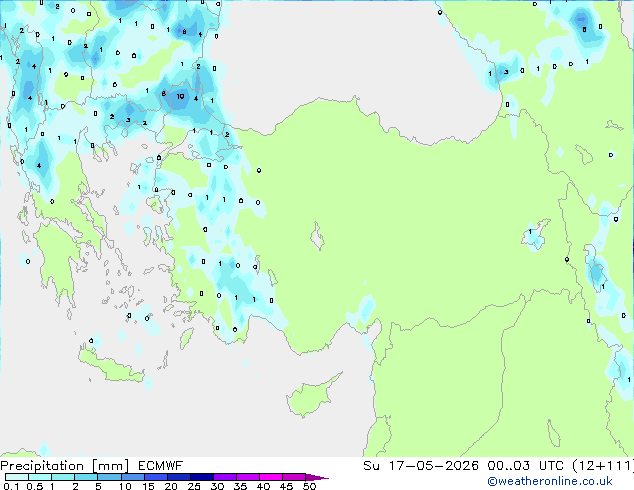Pick the purple 30 to 35 swatch
Viewport: 634px width, 490px height.
(x=225, y=477)
